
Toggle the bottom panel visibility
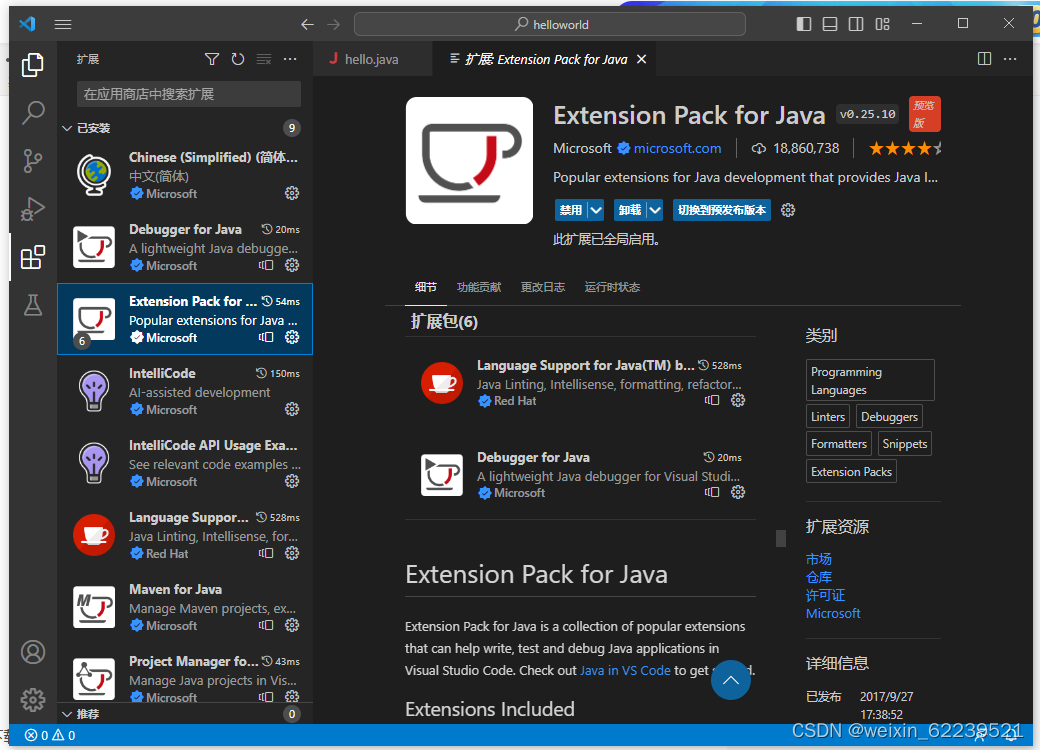(x=830, y=25)
